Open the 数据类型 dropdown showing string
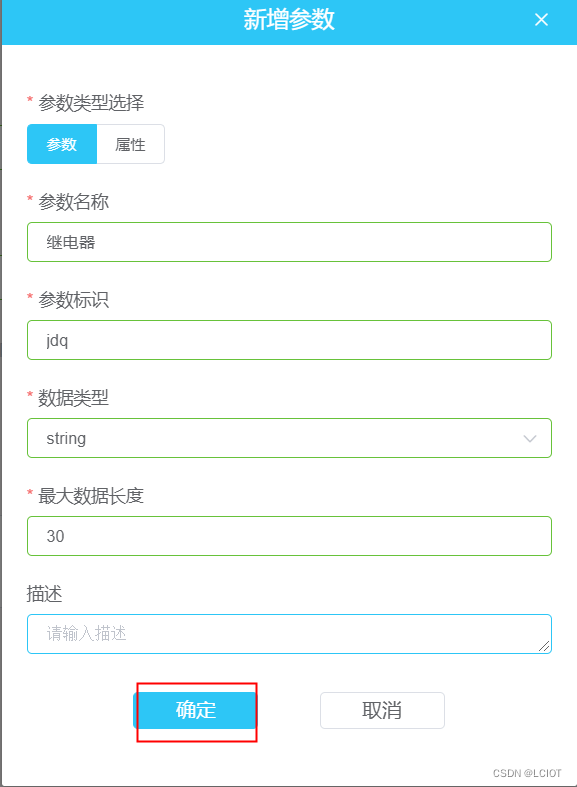577x787 pixels. tap(290, 438)
